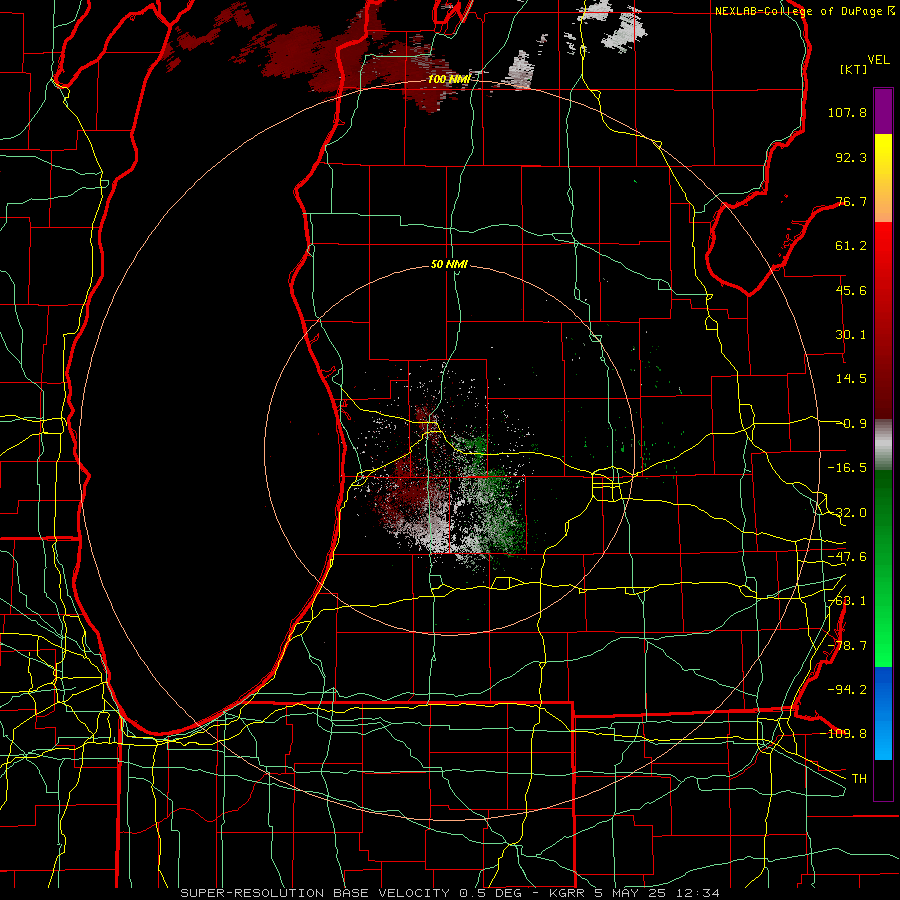This screenshot has height=900, width=900.
Task: Click the -78.7 velocity scale value
Action: pos(847,646)
